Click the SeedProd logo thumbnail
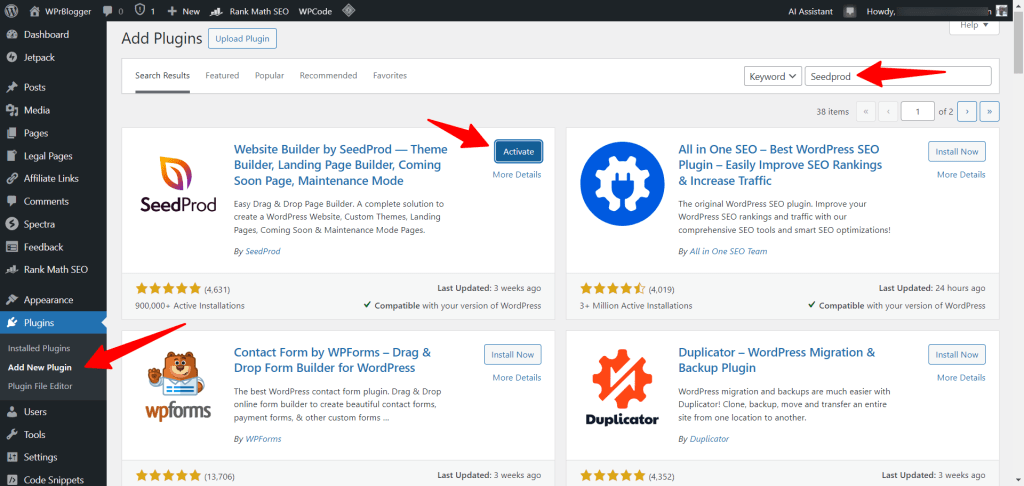The image size is (1024, 486). point(178,186)
